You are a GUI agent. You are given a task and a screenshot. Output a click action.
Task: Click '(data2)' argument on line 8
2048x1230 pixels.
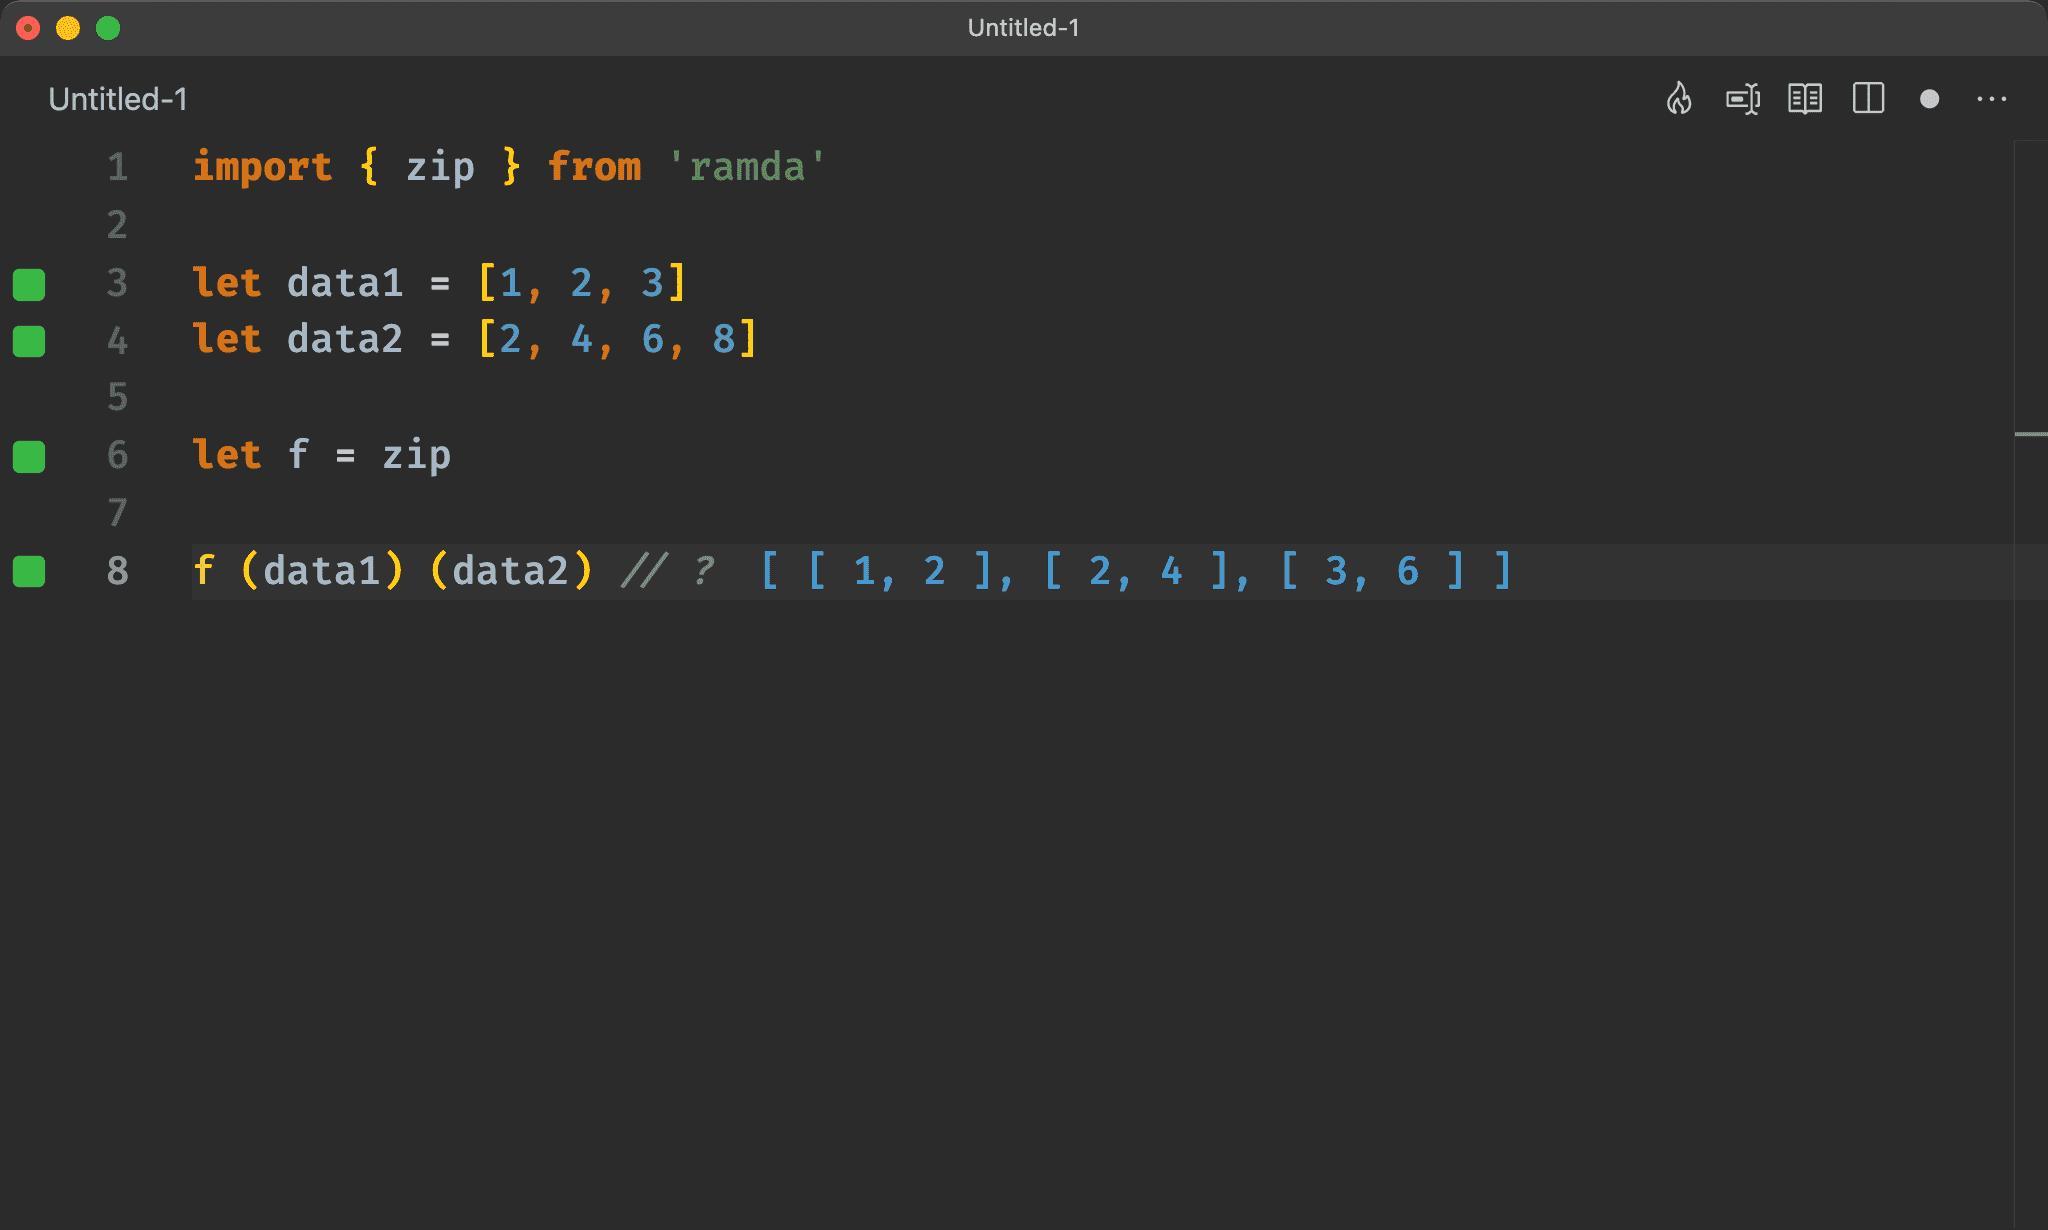click(x=511, y=571)
